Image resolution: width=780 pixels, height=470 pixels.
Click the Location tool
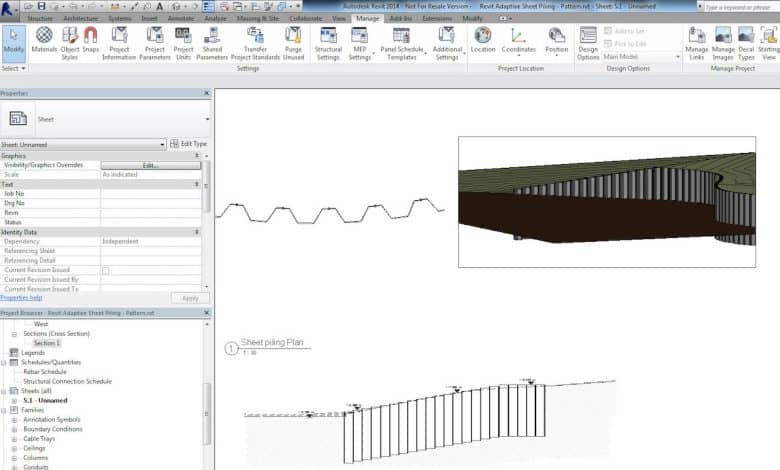483,40
